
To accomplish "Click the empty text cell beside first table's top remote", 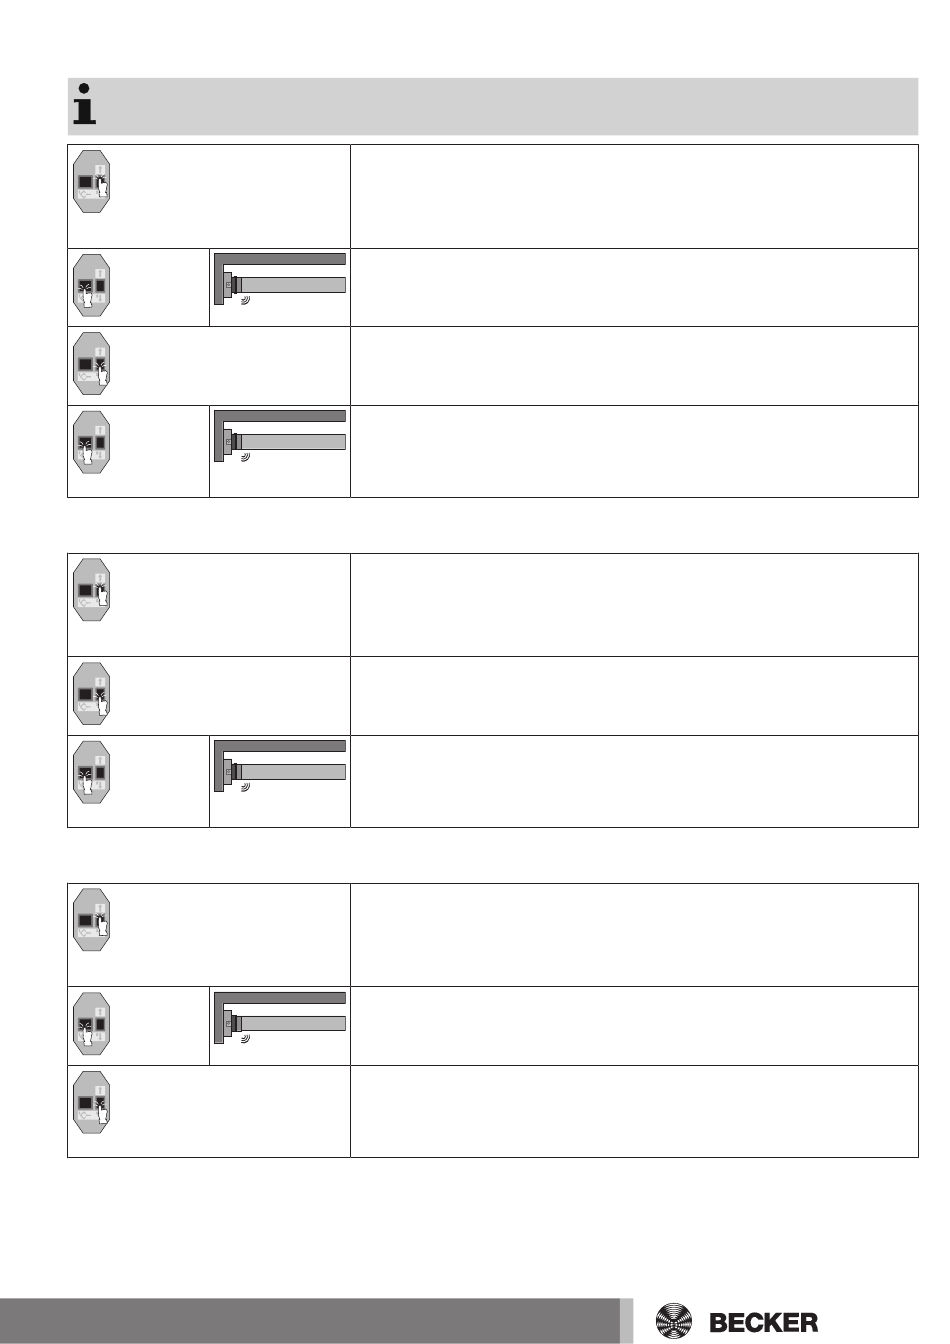I will pos(634,197).
